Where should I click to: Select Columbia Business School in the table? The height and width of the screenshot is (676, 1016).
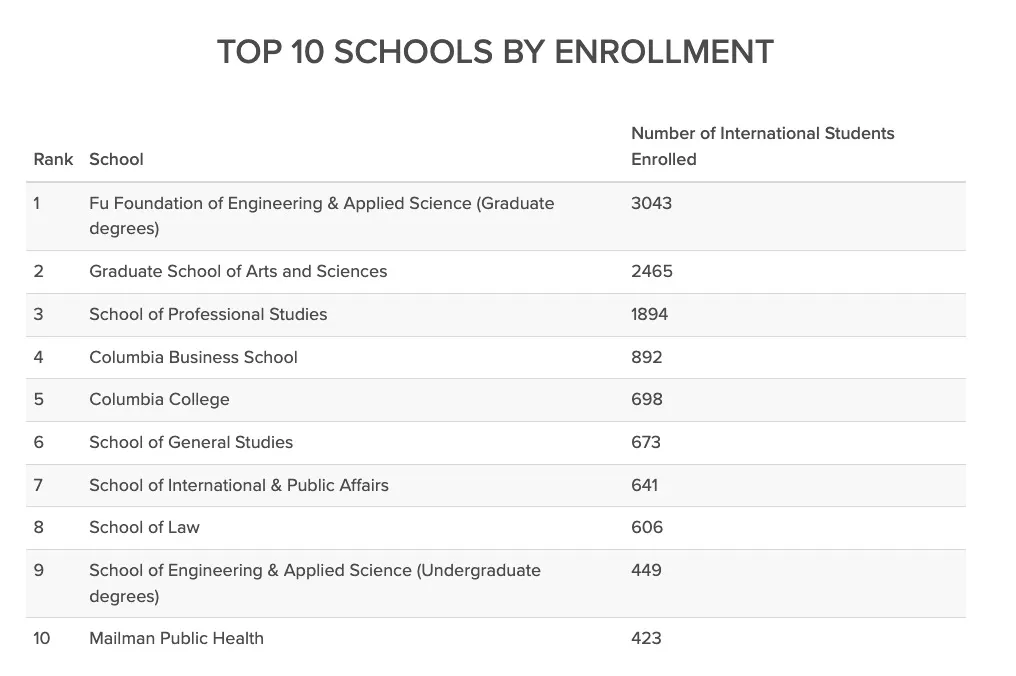pyautogui.click(x=193, y=357)
